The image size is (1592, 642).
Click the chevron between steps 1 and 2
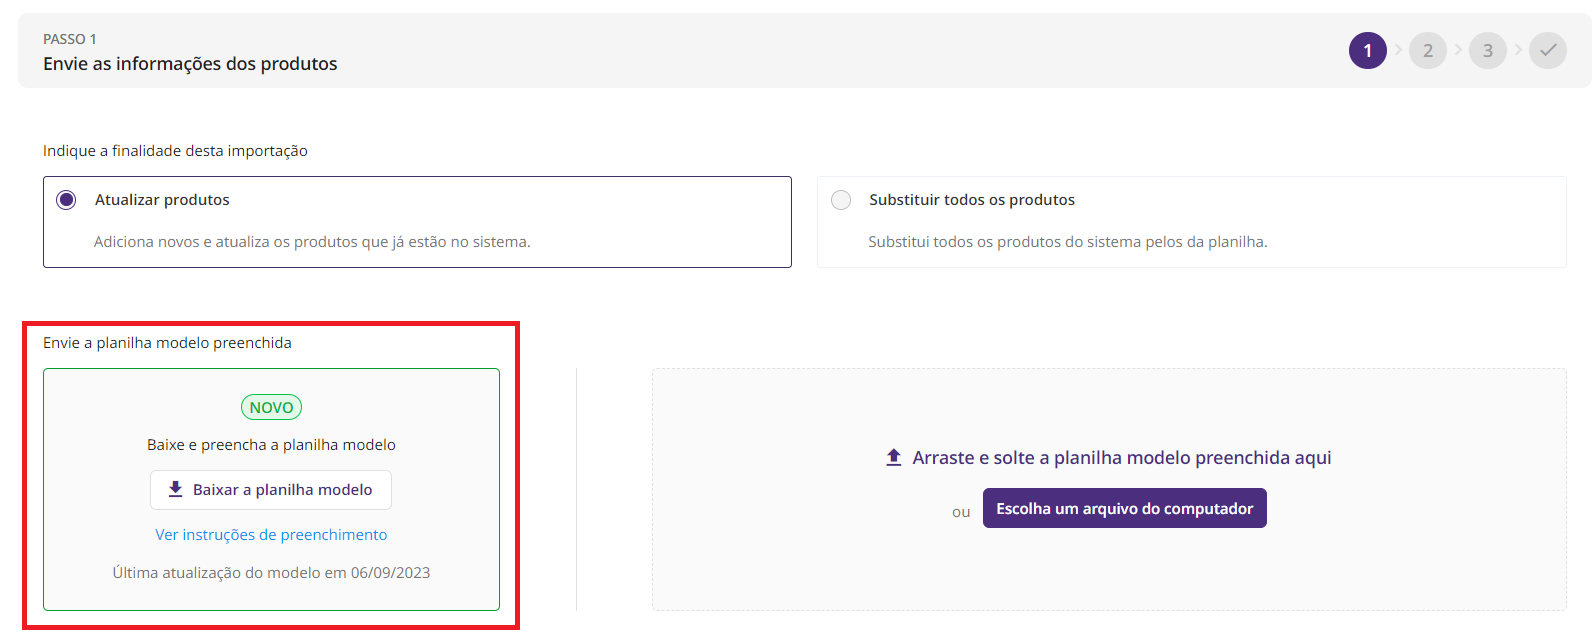coord(1398,50)
